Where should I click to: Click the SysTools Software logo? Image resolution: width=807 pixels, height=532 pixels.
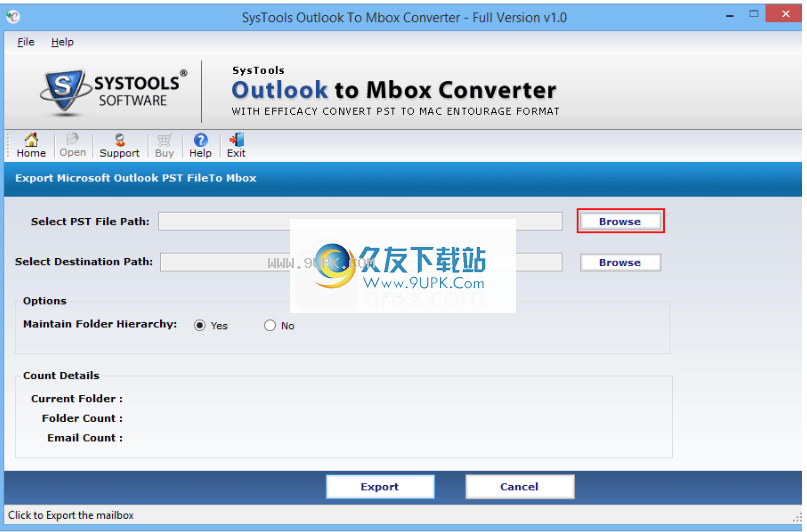[114, 92]
